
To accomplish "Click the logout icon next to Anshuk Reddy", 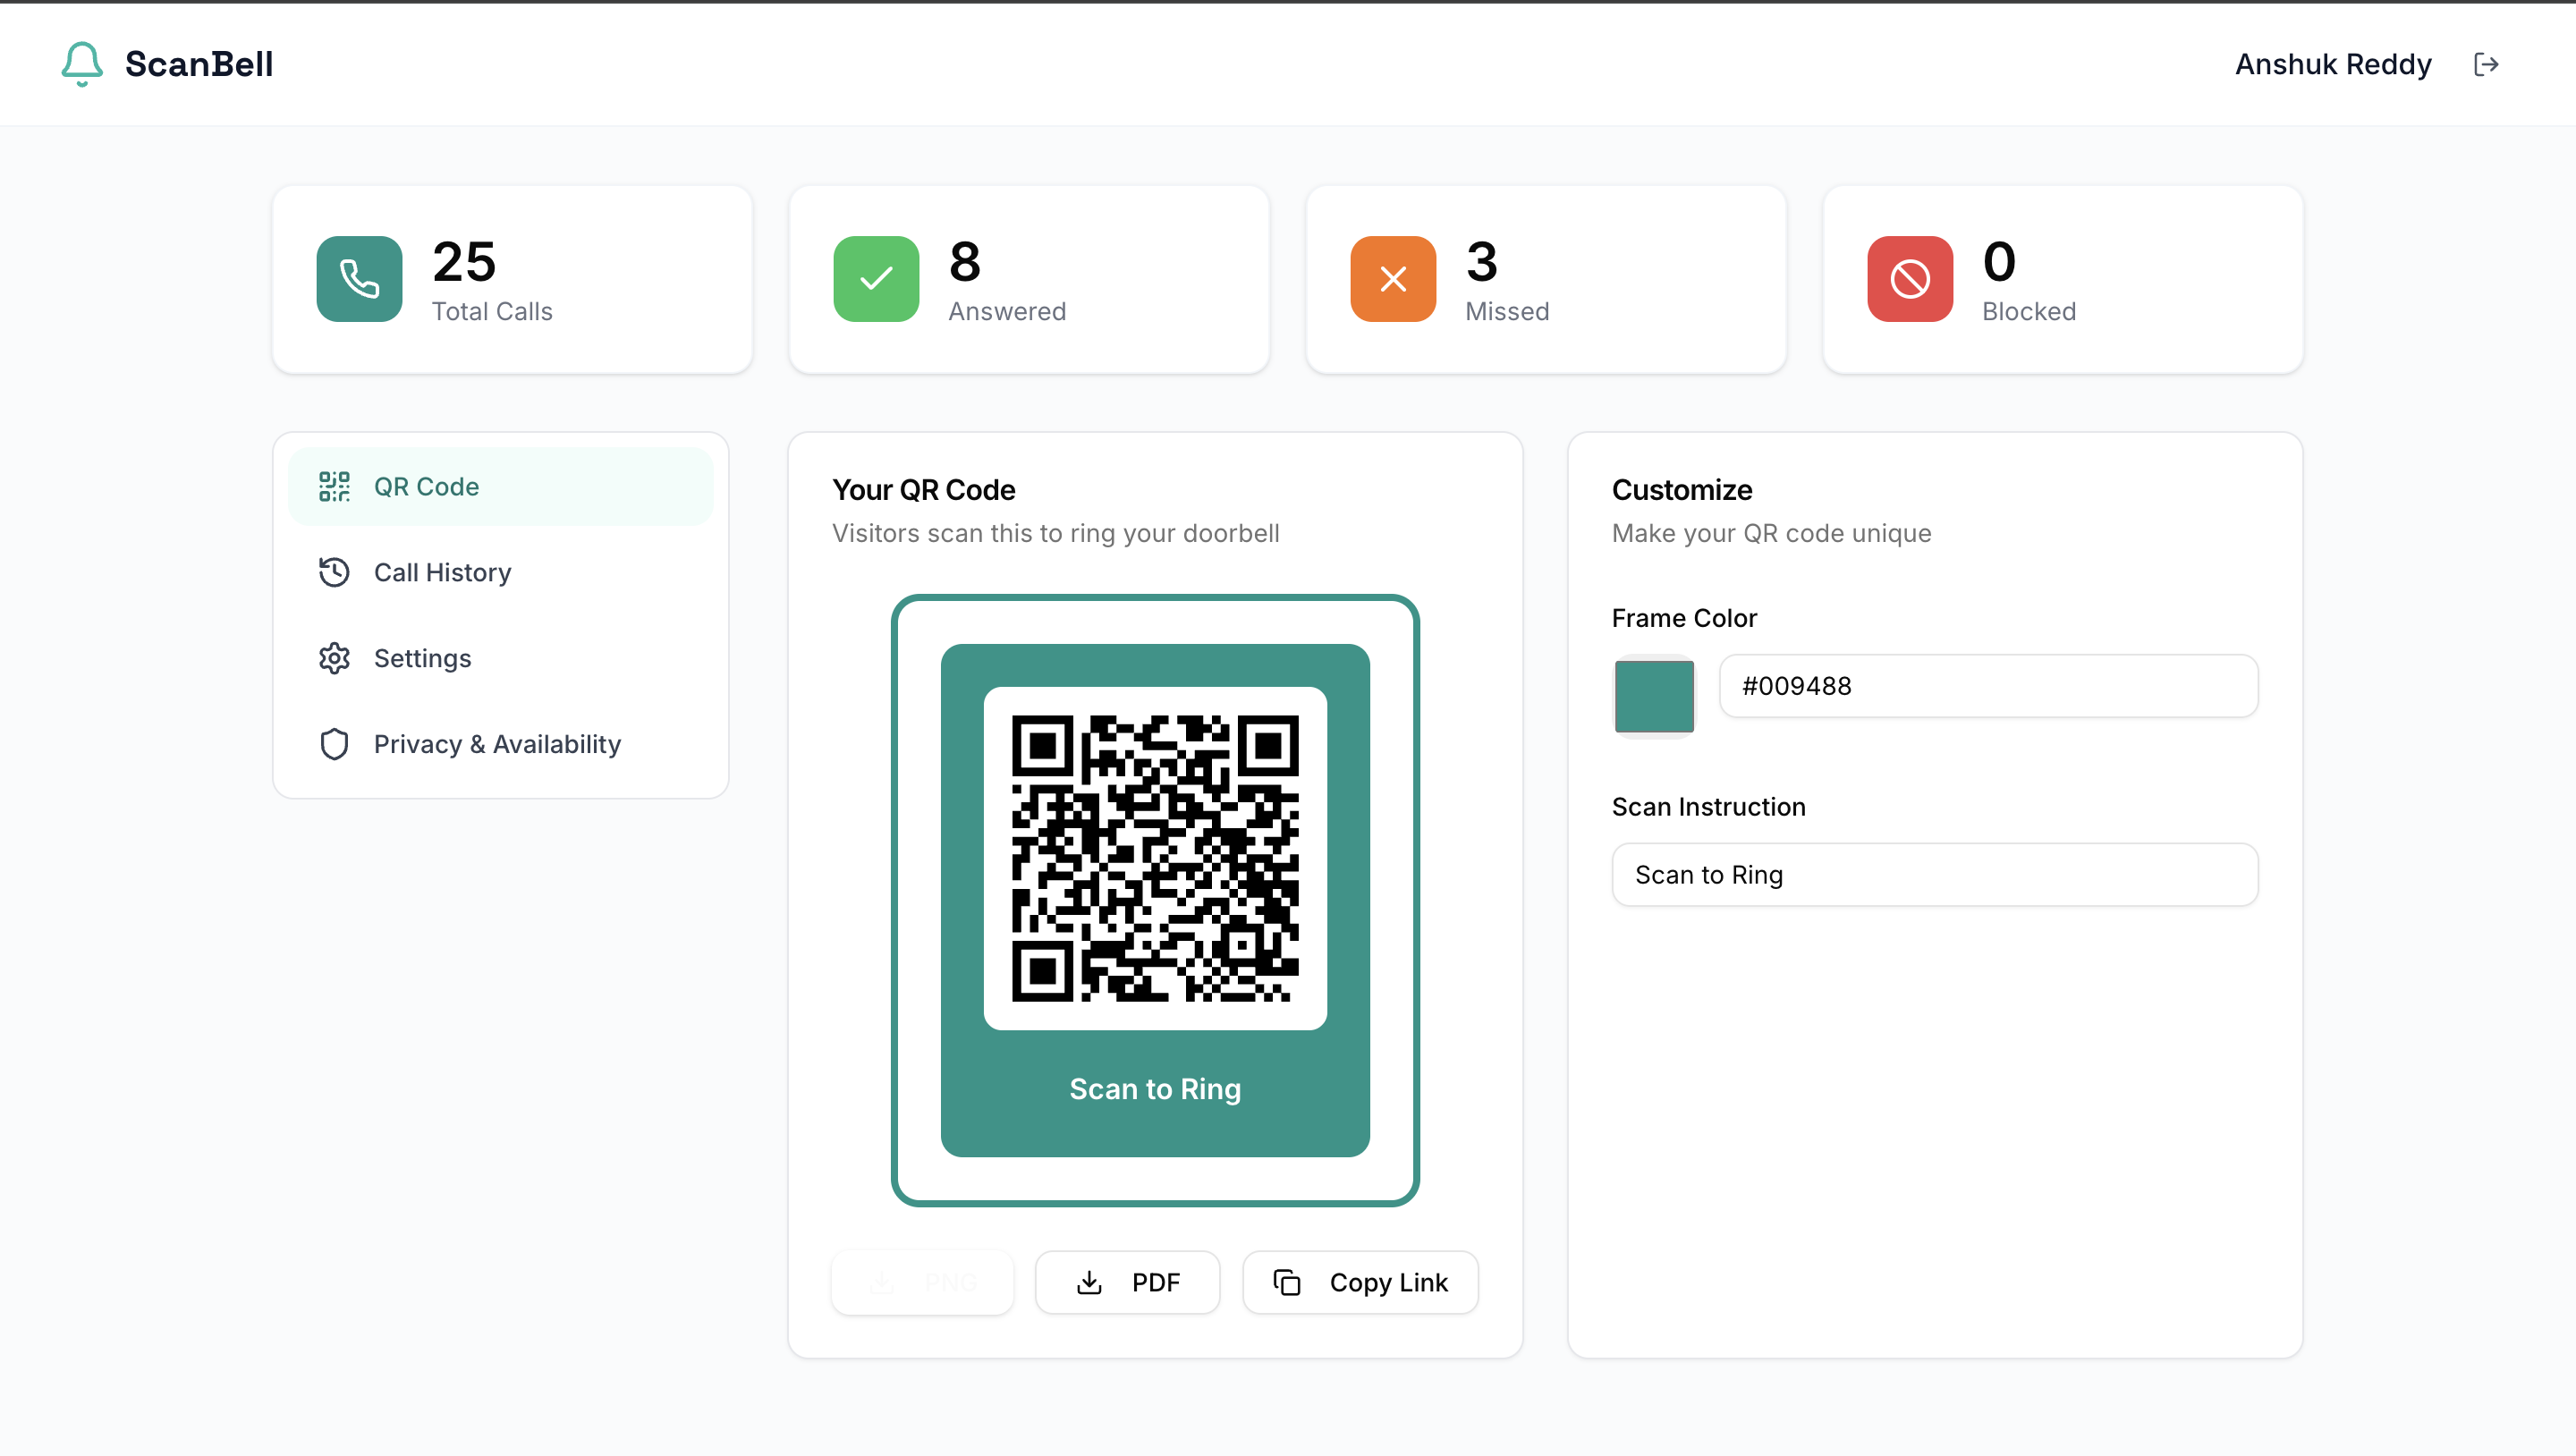I will [2486, 65].
